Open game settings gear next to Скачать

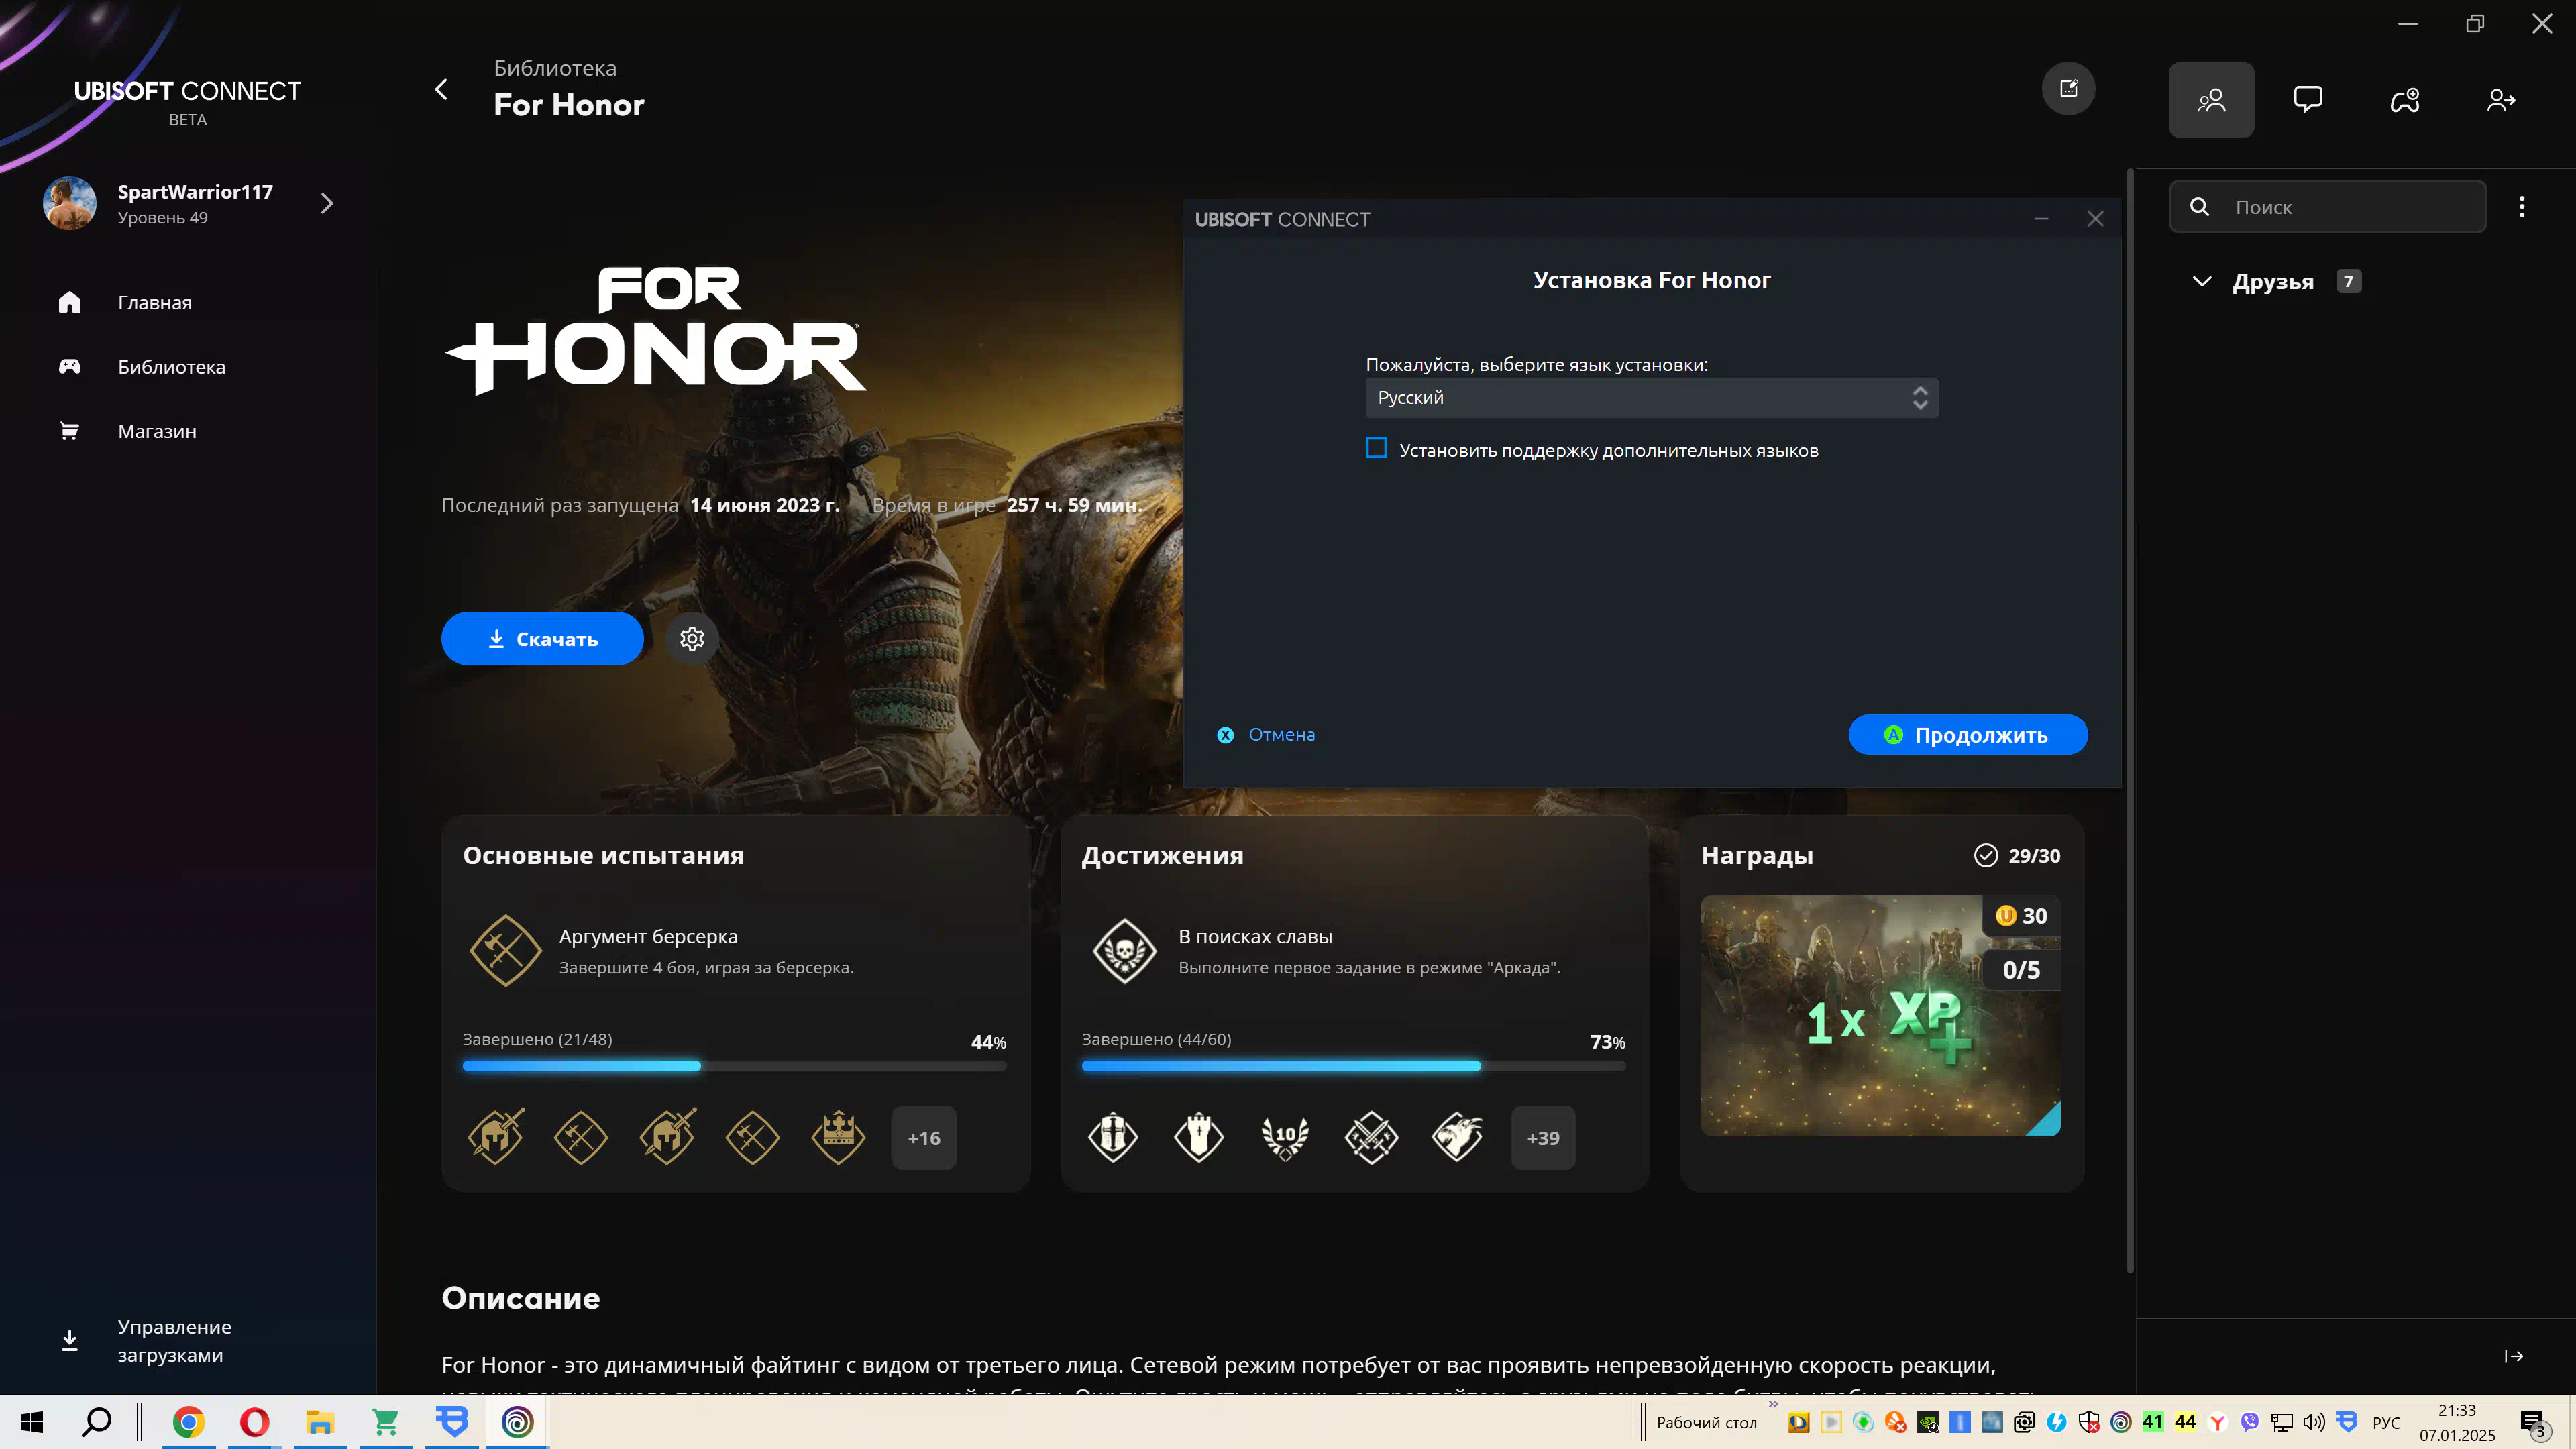pyautogui.click(x=692, y=638)
